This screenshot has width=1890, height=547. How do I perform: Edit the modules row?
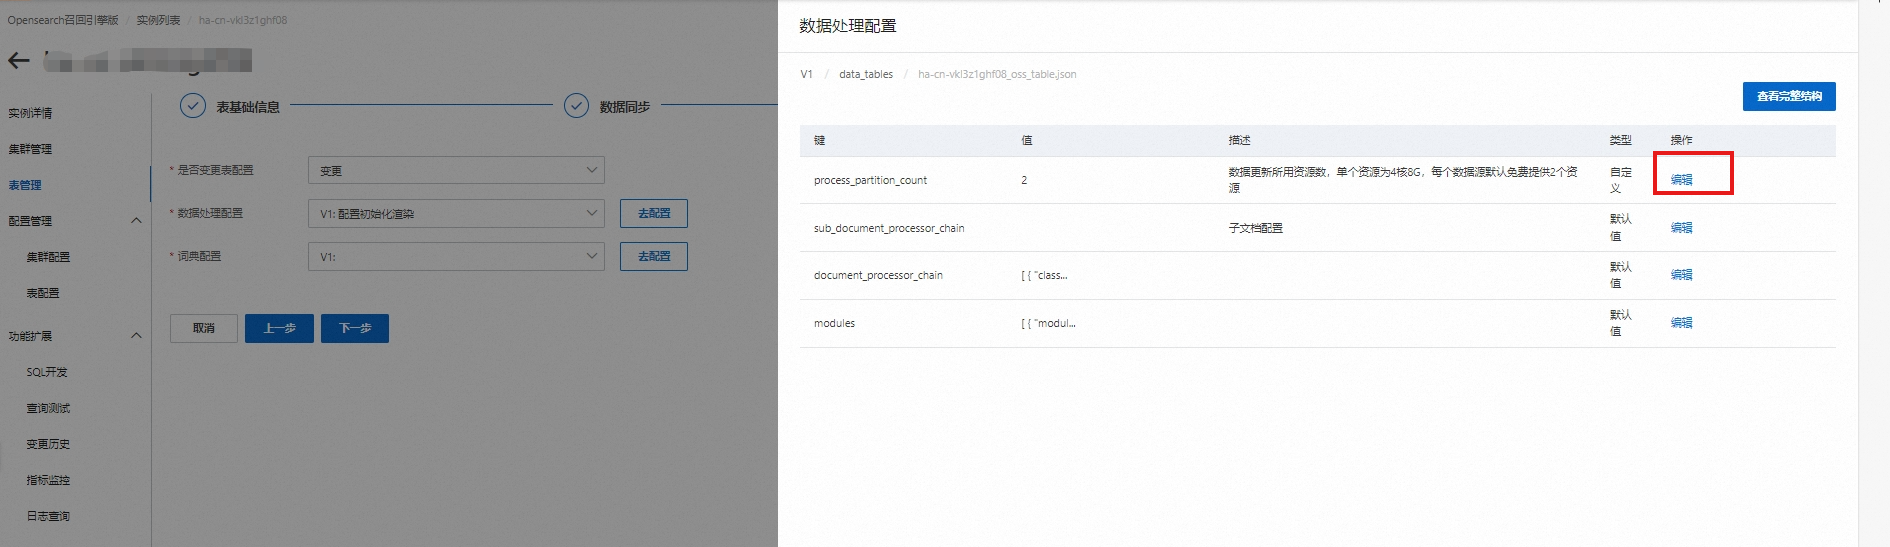(1682, 323)
